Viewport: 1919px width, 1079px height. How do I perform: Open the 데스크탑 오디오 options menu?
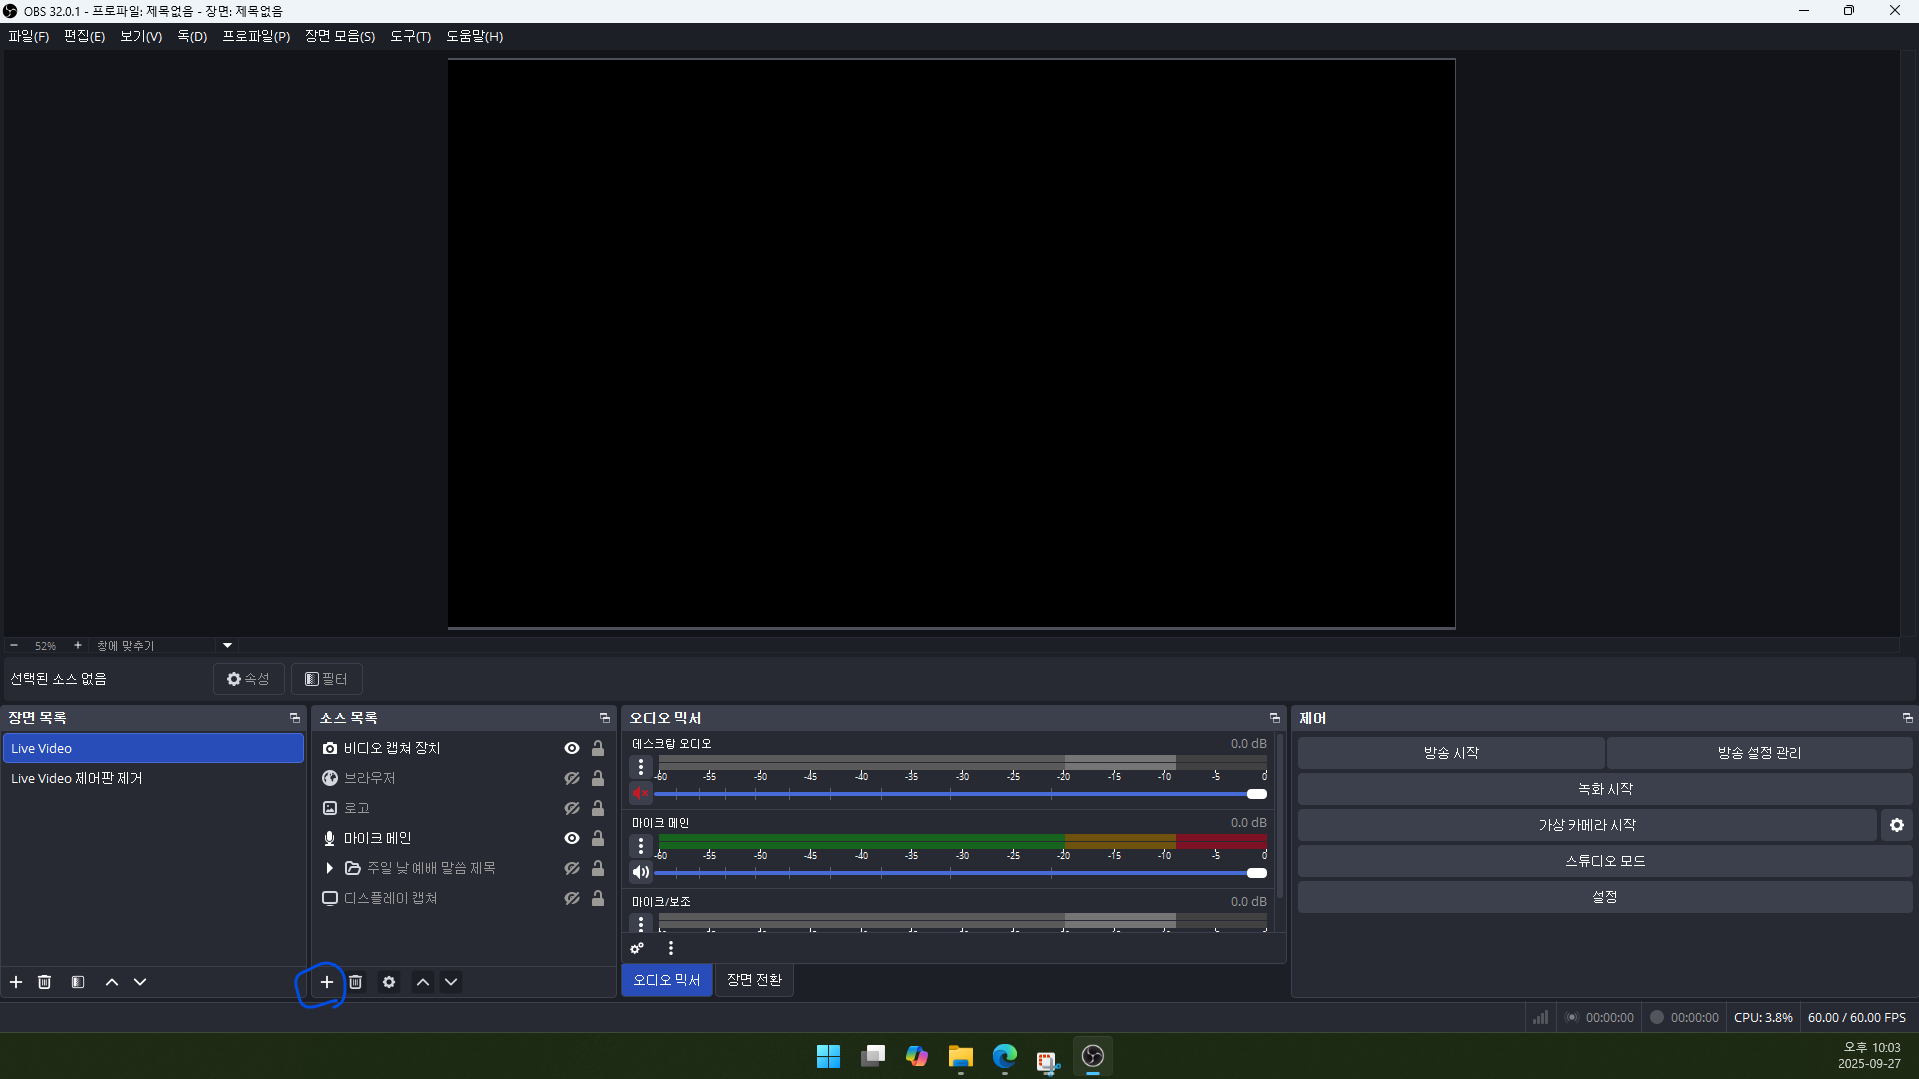(641, 767)
